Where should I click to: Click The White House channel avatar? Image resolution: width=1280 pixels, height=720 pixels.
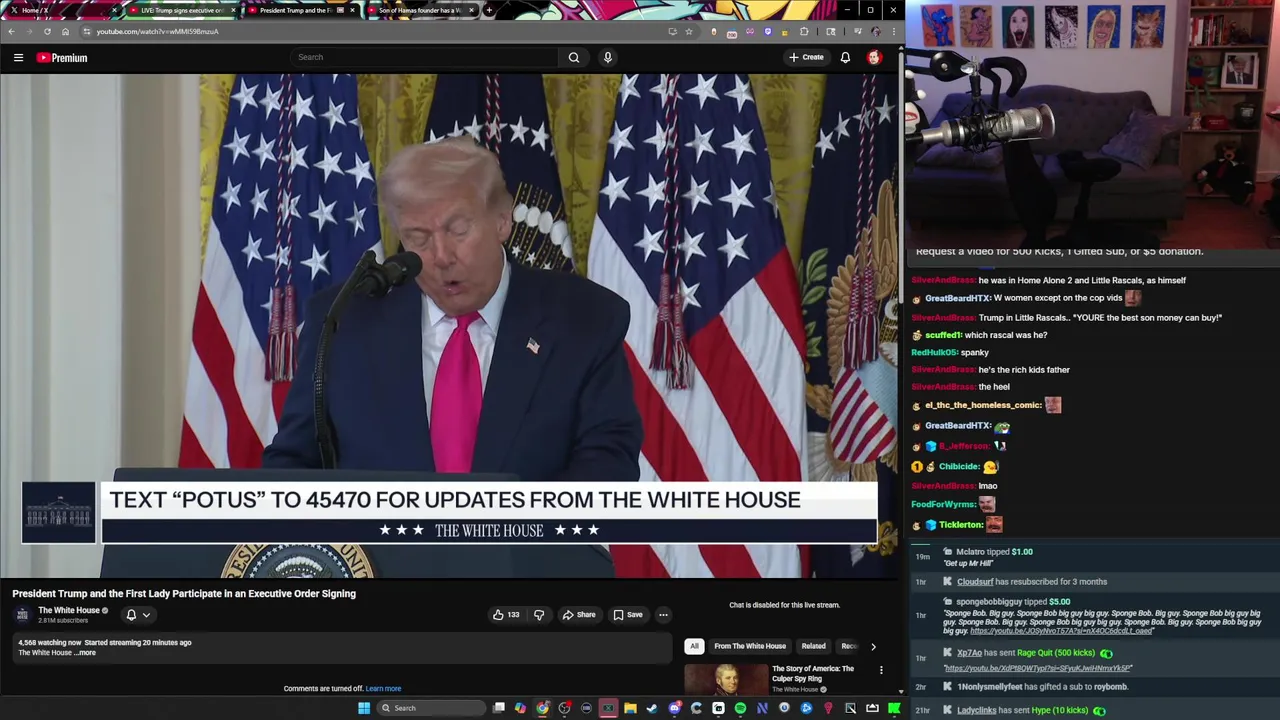22,615
